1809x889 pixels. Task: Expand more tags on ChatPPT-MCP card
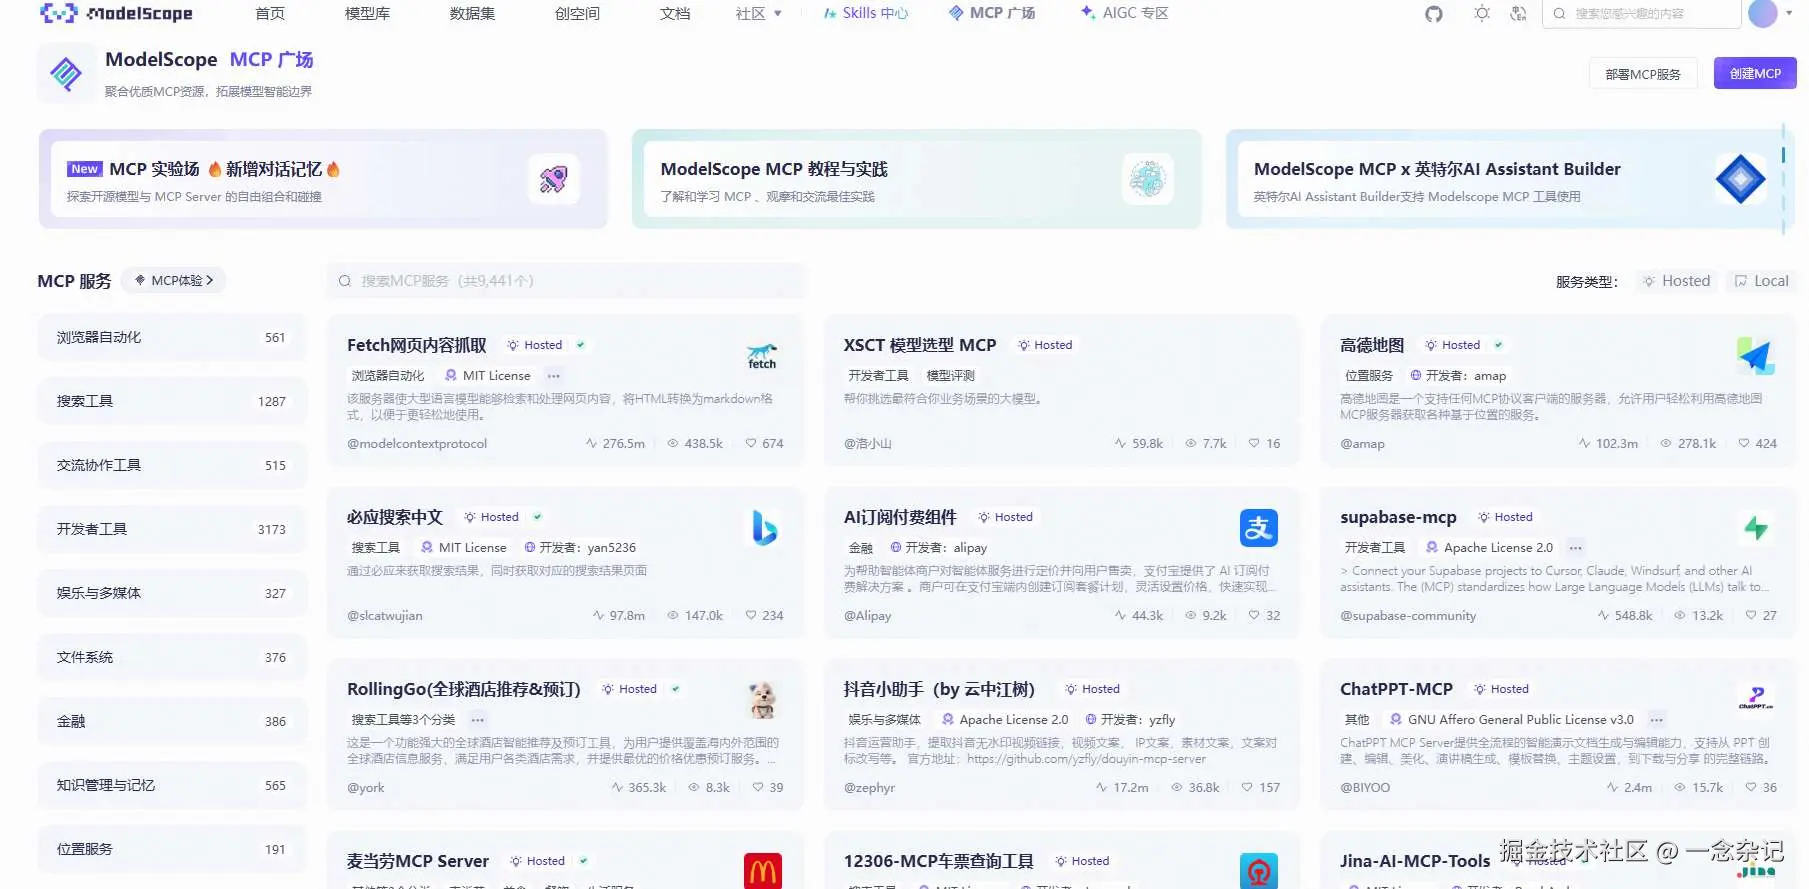click(1657, 720)
